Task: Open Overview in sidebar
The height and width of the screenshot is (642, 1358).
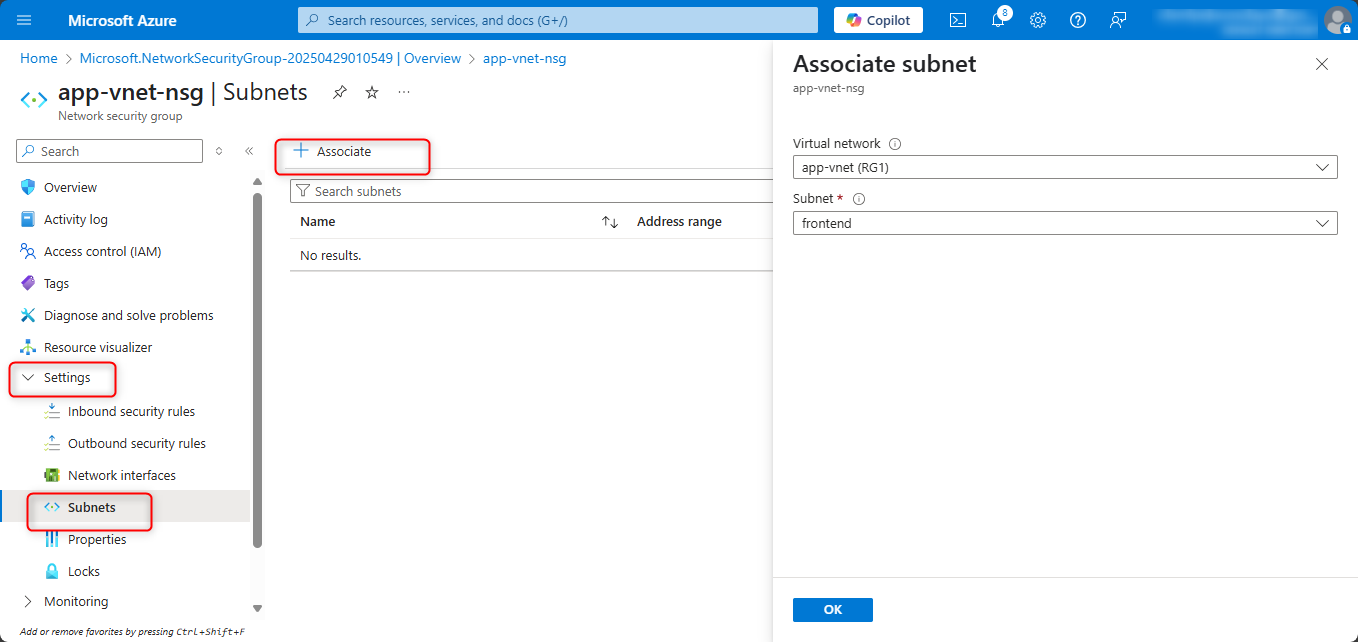Action: click(x=70, y=187)
